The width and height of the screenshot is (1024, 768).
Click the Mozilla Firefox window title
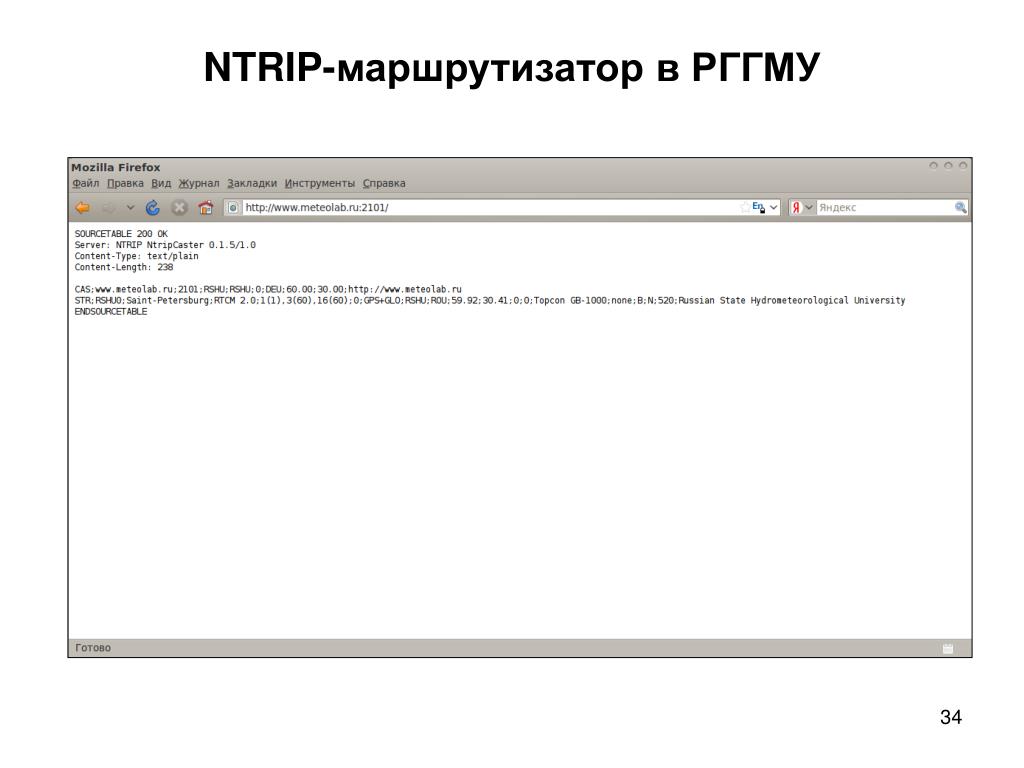(116, 167)
